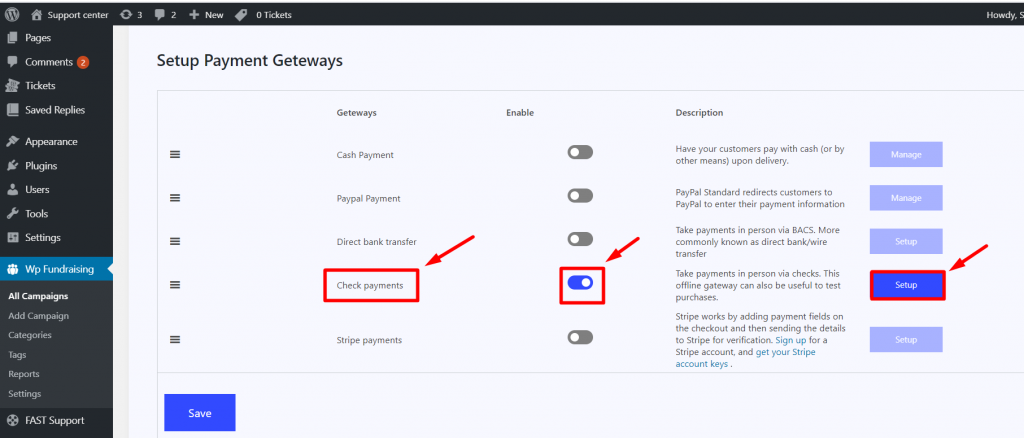Screen dimensions: 1024x438
Task: Open get your Stripe account keys link
Action: [x=746, y=358]
